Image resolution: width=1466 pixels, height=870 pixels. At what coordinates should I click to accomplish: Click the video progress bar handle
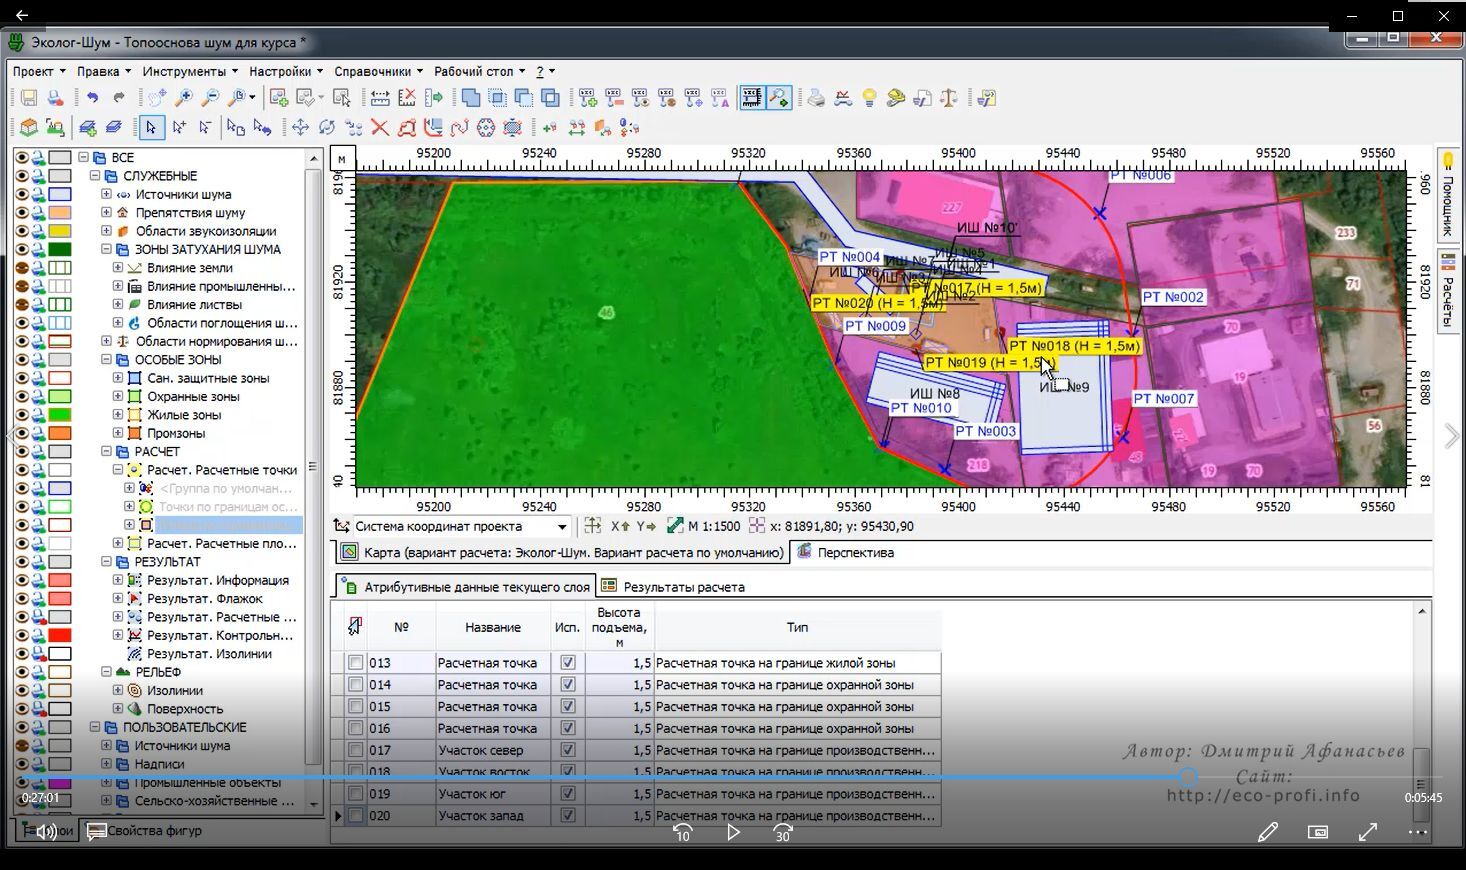[1187, 777]
